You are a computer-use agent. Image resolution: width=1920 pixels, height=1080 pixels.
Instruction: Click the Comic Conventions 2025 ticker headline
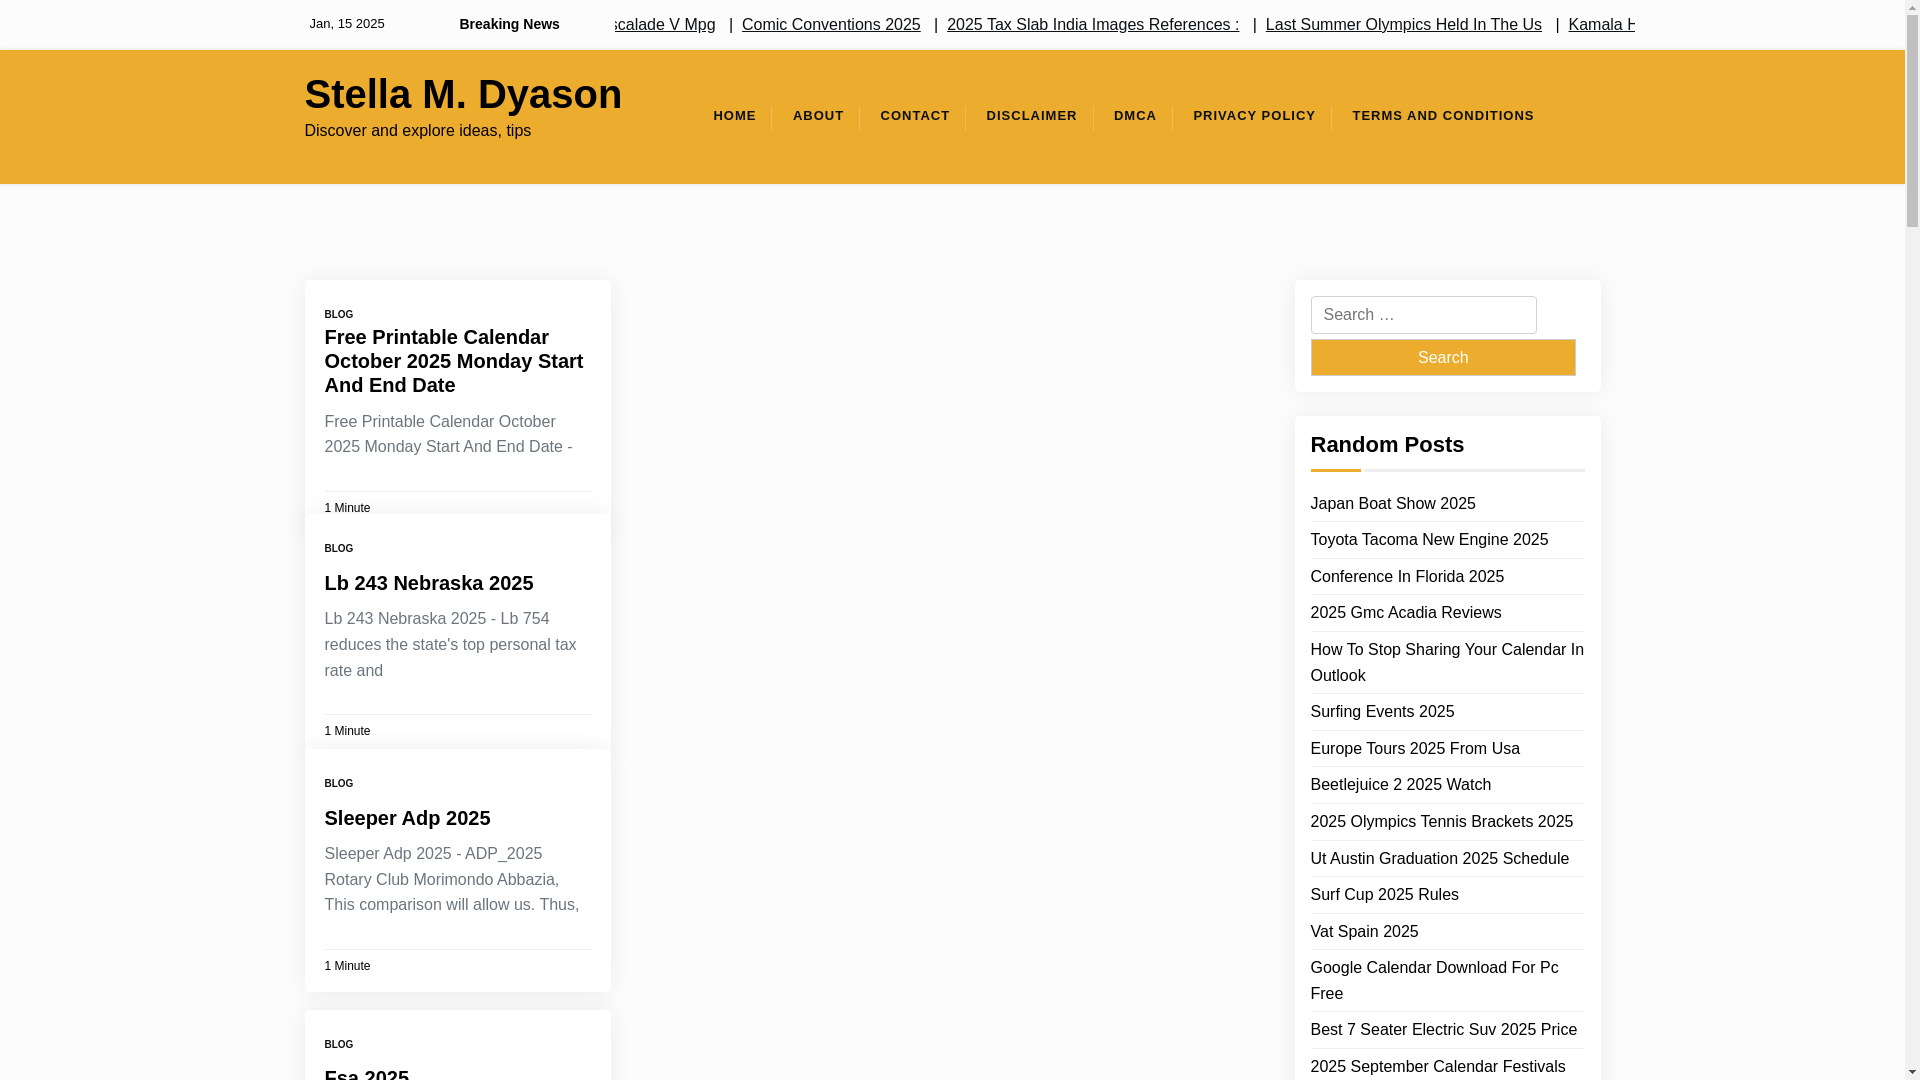pyautogui.click(x=830, y=25)
